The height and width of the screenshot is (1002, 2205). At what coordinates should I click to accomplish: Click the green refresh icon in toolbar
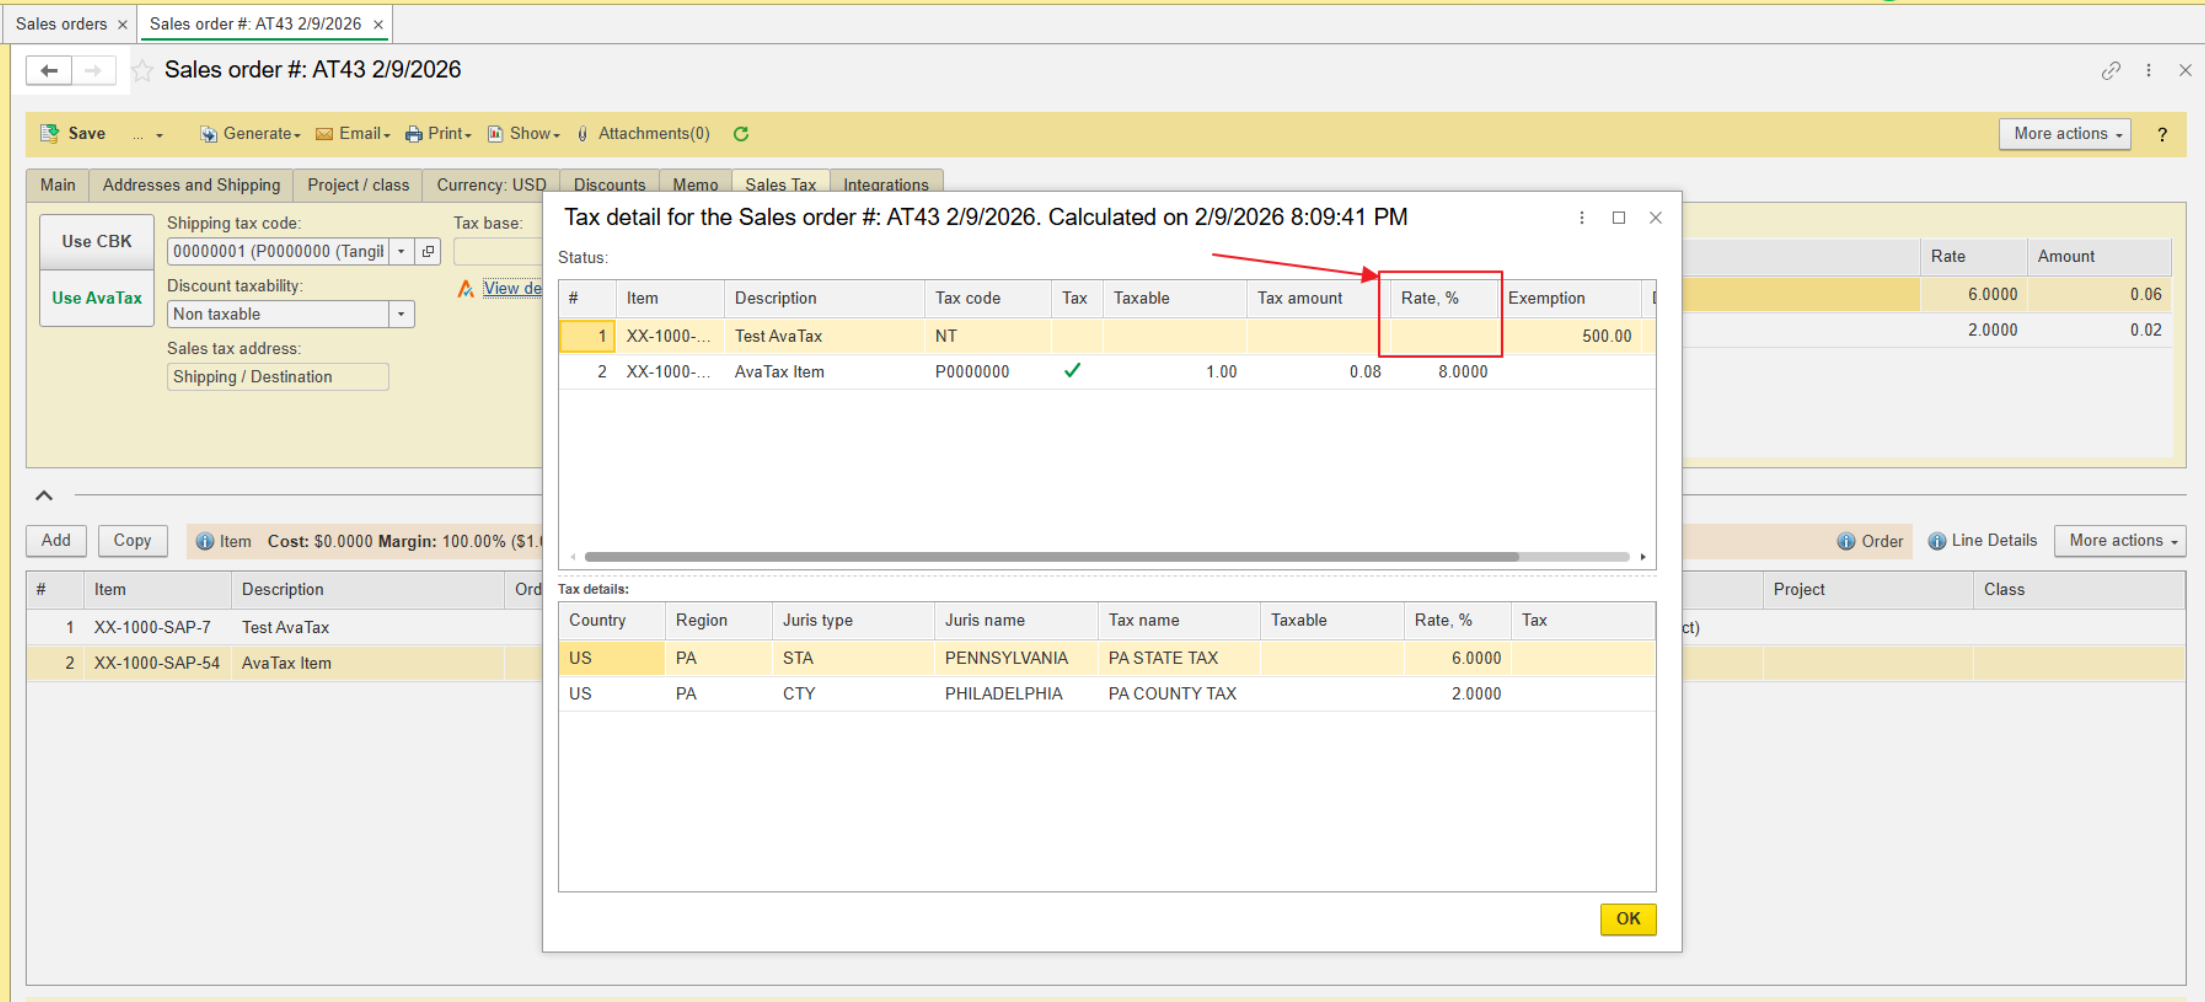(741, 134)
